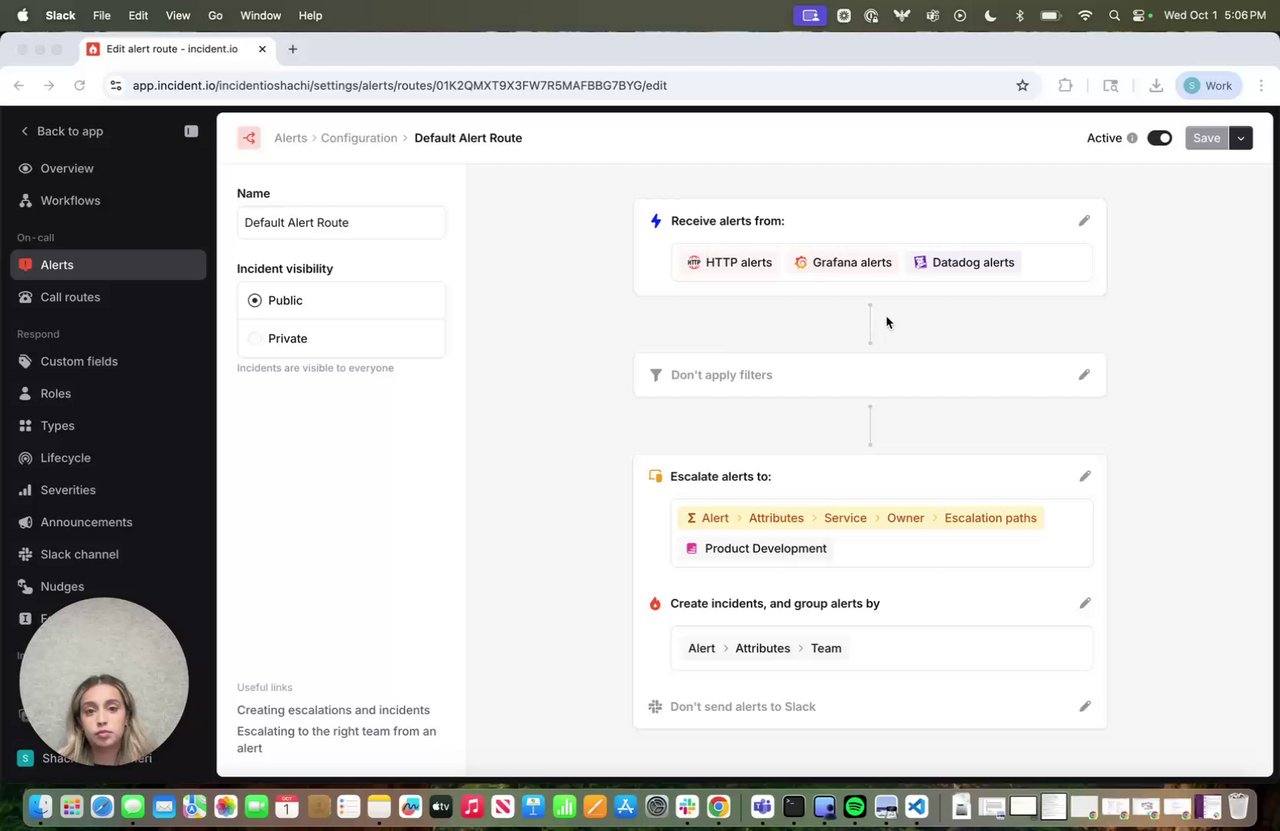Viewport: 1280px width, 831px height.
Task: Open Types in sidebar
Action: [108, 425]
